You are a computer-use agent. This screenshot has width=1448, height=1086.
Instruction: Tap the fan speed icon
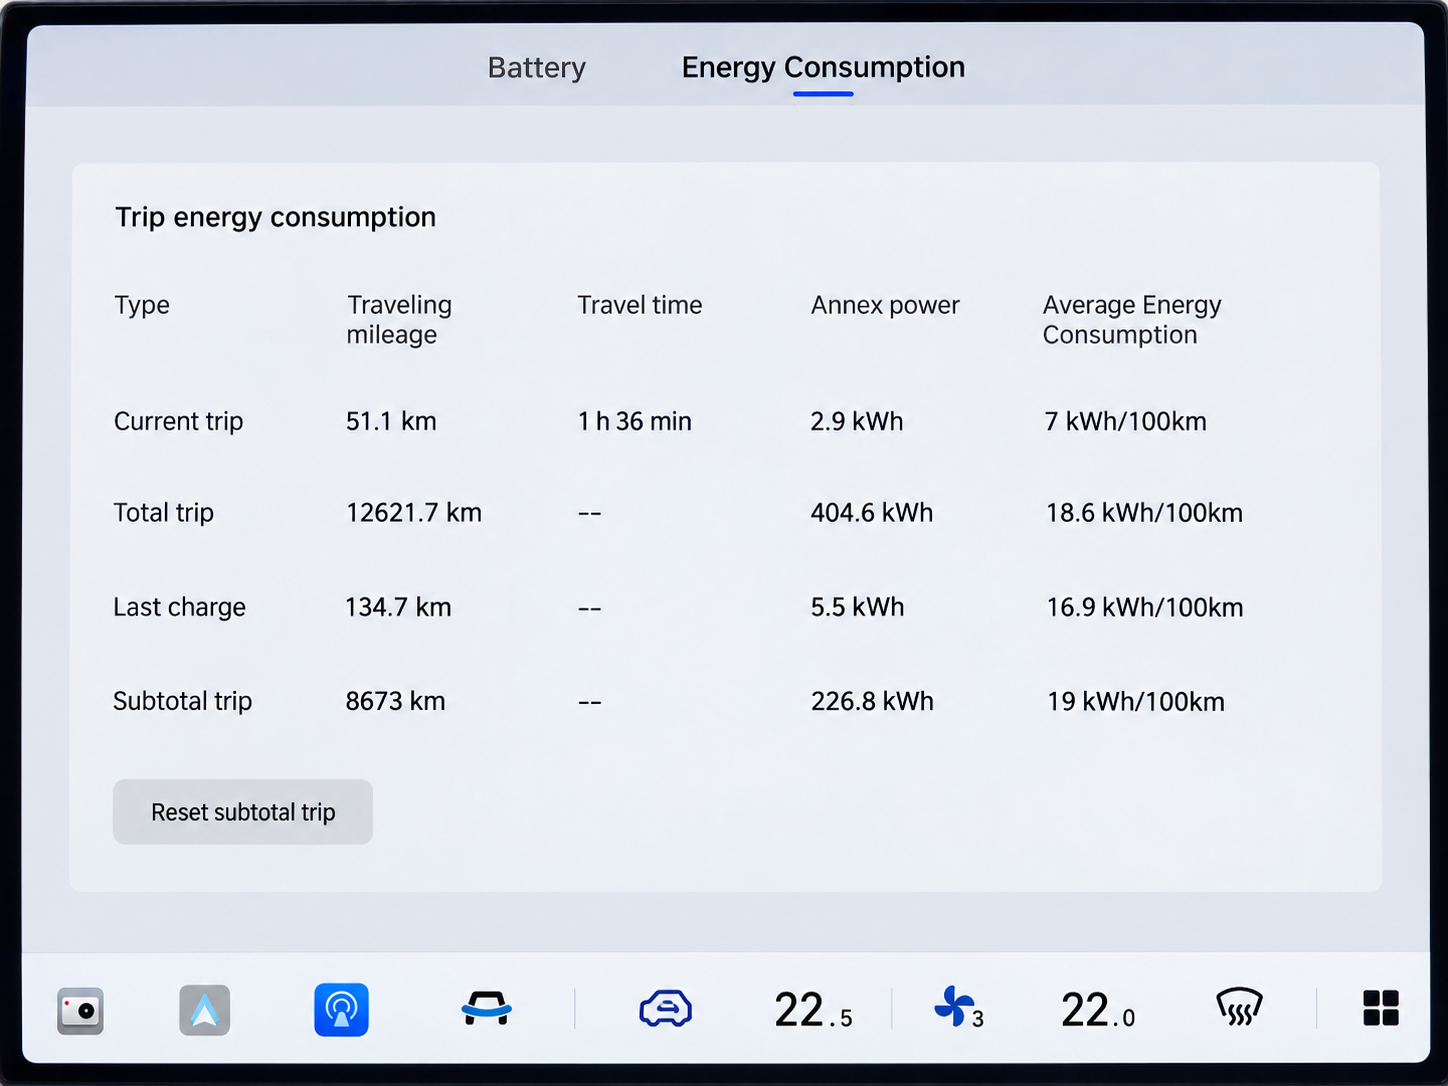point(958,1008)
